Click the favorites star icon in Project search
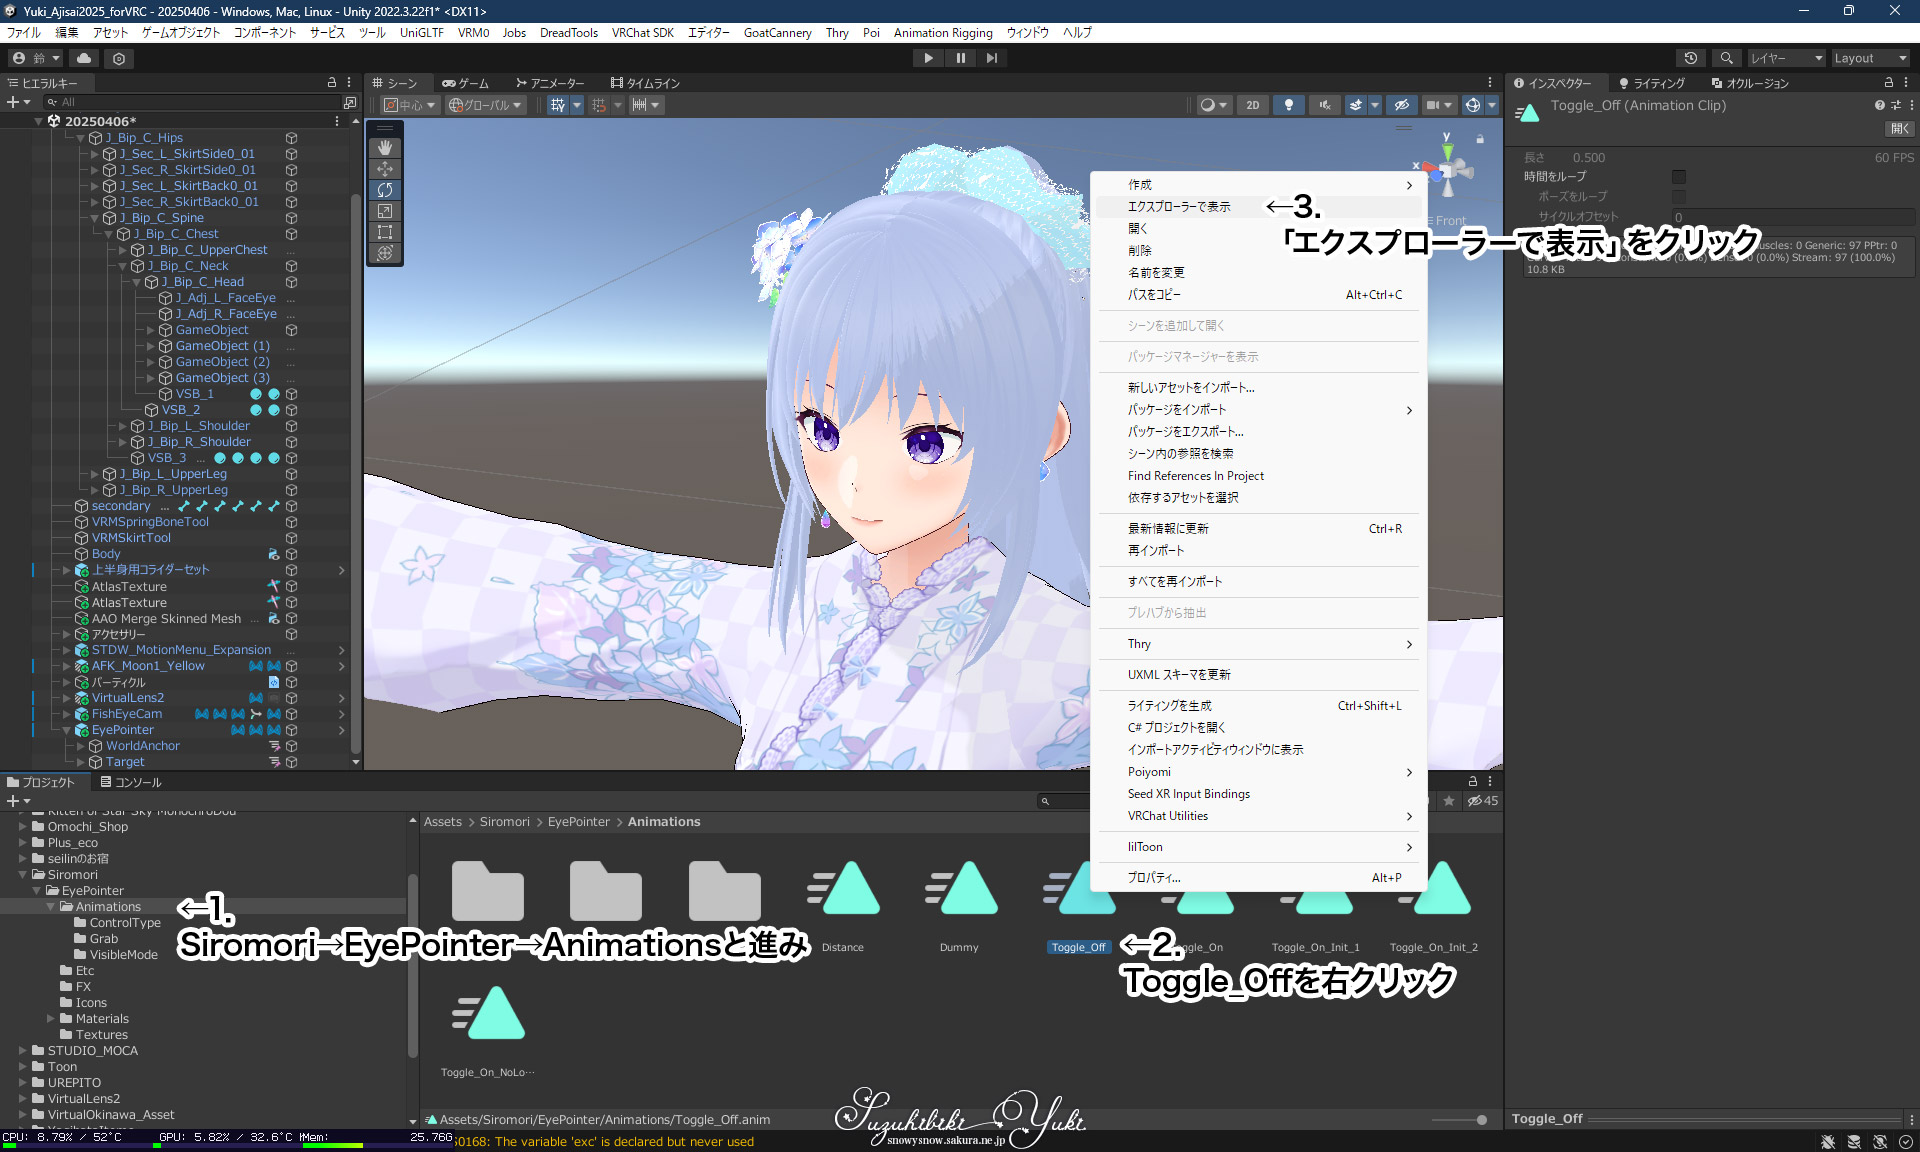The image size is (1920, 1152). (x=1448, y=801)
